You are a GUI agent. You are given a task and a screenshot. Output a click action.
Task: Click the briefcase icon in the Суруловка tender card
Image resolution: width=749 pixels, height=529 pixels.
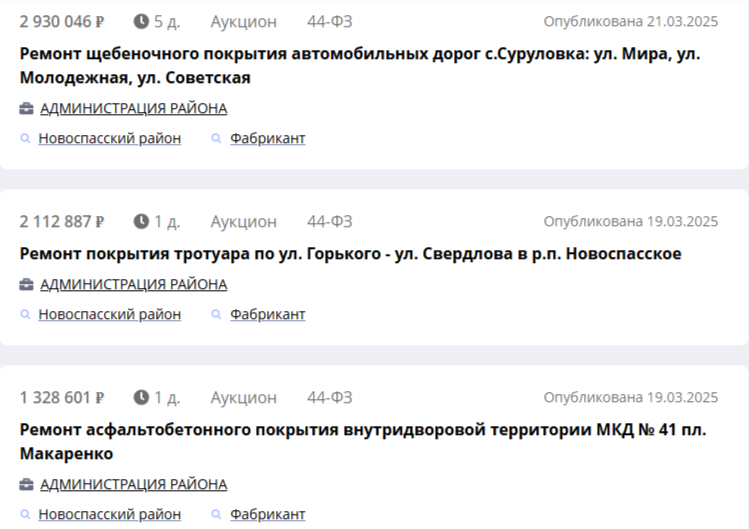click(27, 109)
